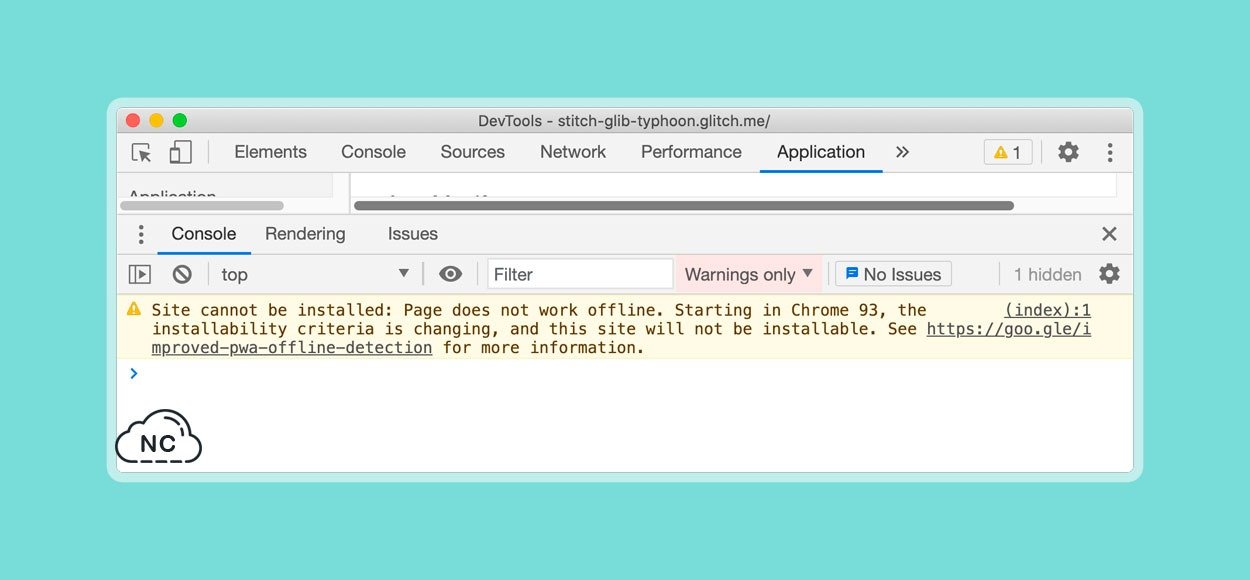
Task: Select the Console tab in the drawer
Action: (204, 234)
